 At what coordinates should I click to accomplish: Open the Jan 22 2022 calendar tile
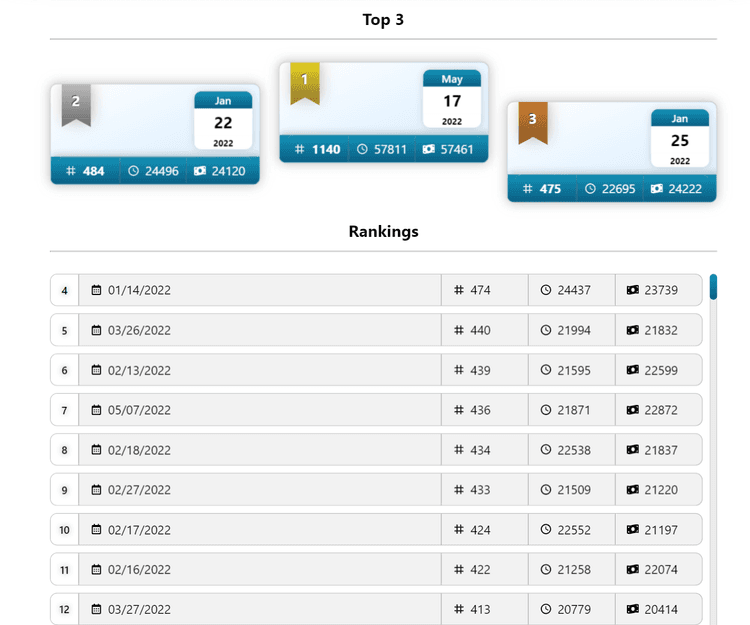(x=223, y=121)
